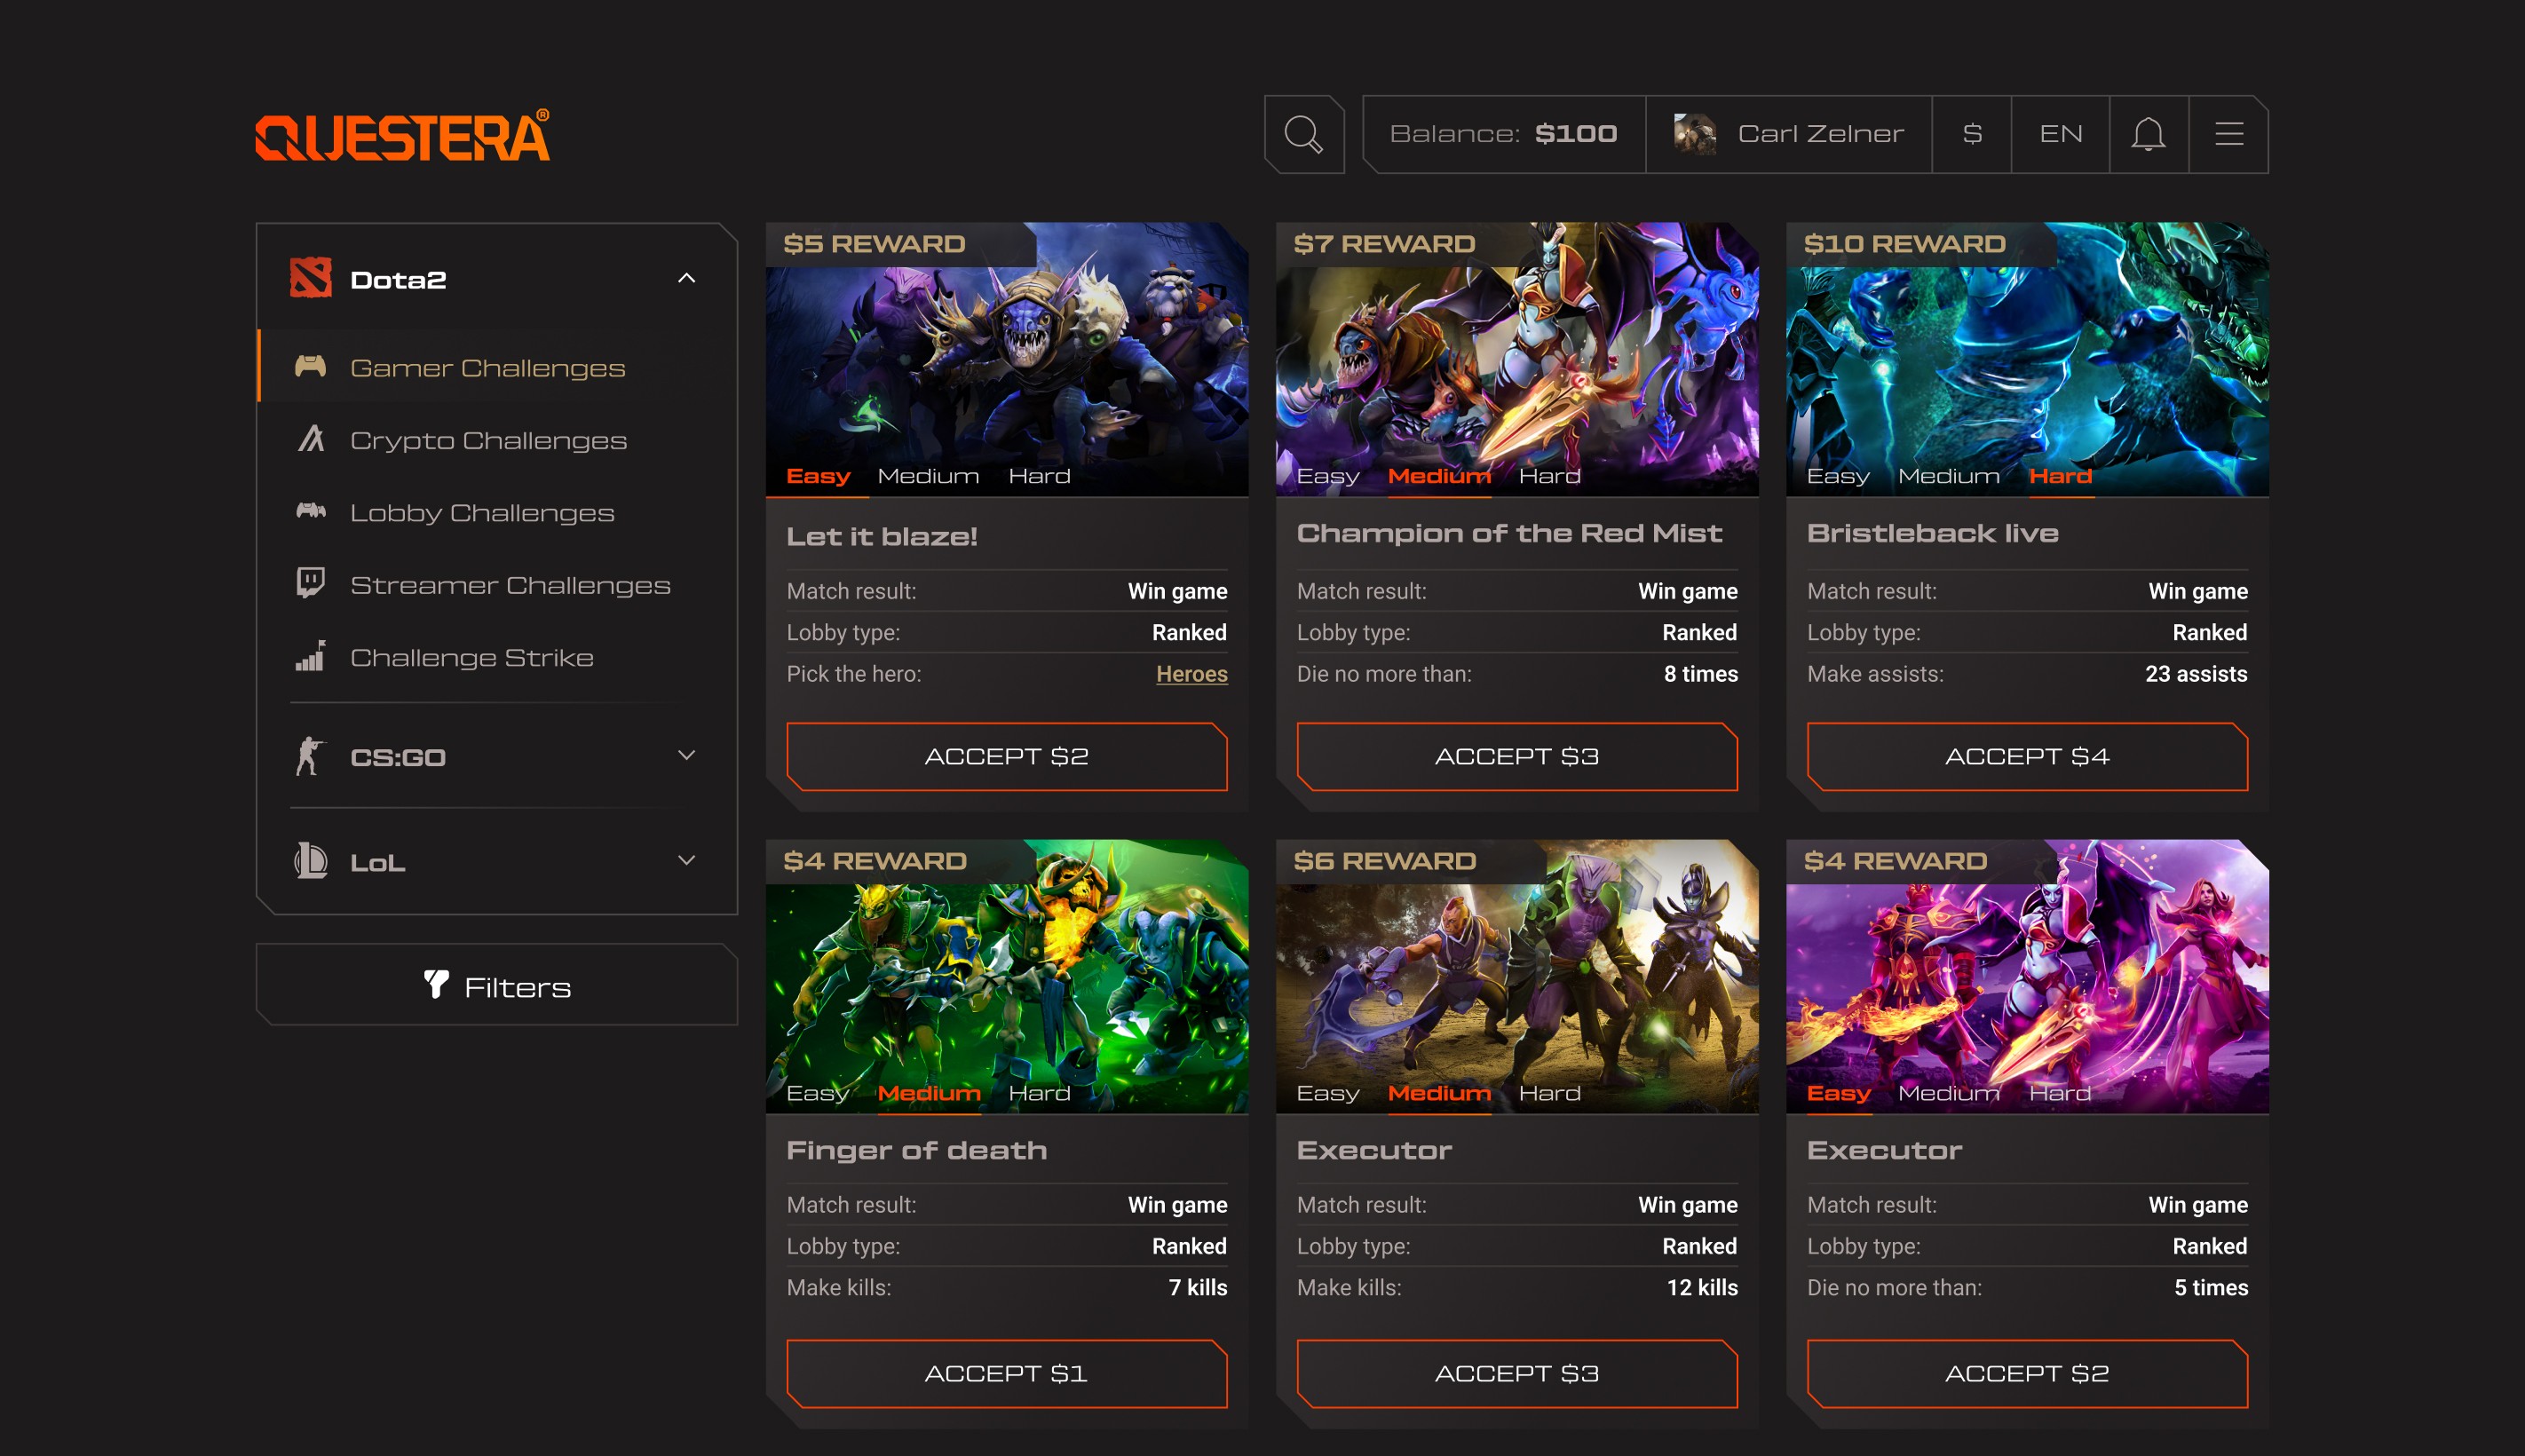This screenshot has width=2525, height=1456.
Task: Open the notifications bell
Action: [2148, 134]
